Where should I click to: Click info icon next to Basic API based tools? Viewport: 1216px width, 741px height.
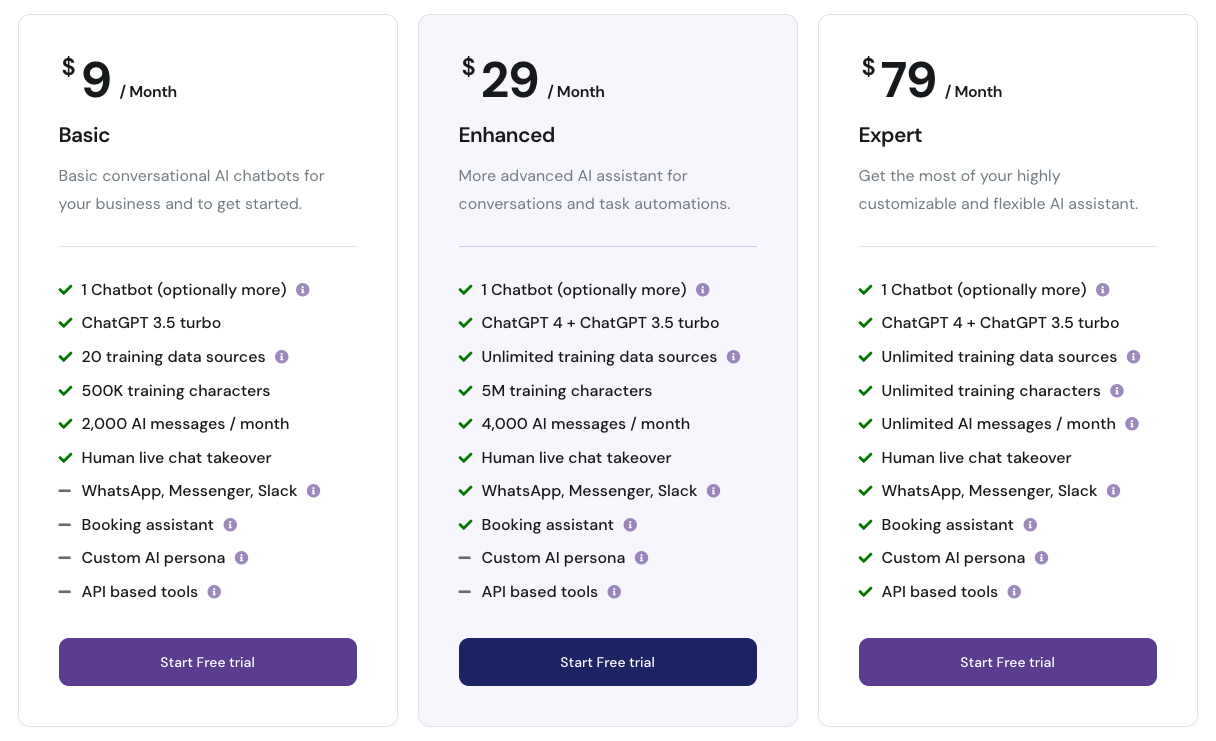[x=214, y=592]
